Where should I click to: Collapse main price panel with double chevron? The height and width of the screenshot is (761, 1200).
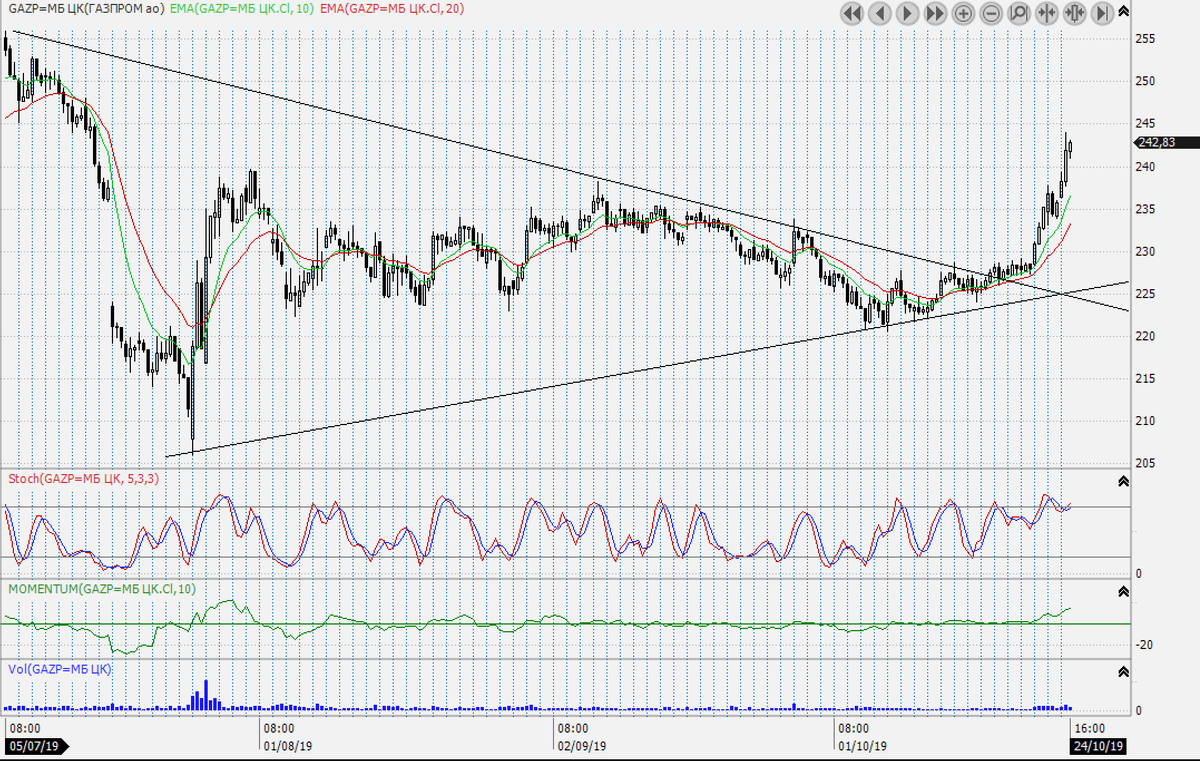(1123, 12)
